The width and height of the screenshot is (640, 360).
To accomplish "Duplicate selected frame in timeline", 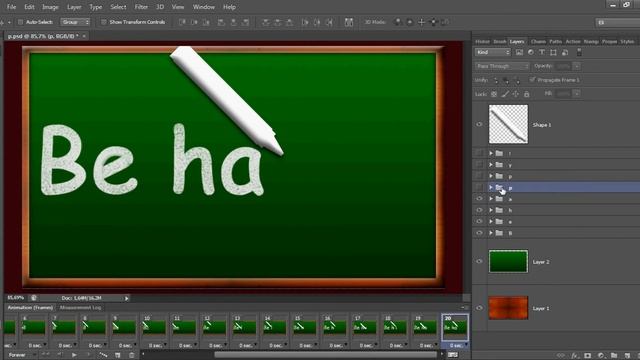I will pyautogui.click(x=118, y=355).
